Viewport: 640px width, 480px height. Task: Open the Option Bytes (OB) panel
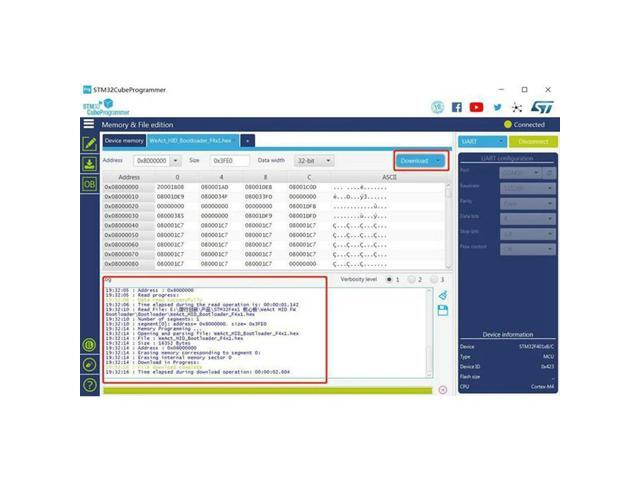click(89, 185)
